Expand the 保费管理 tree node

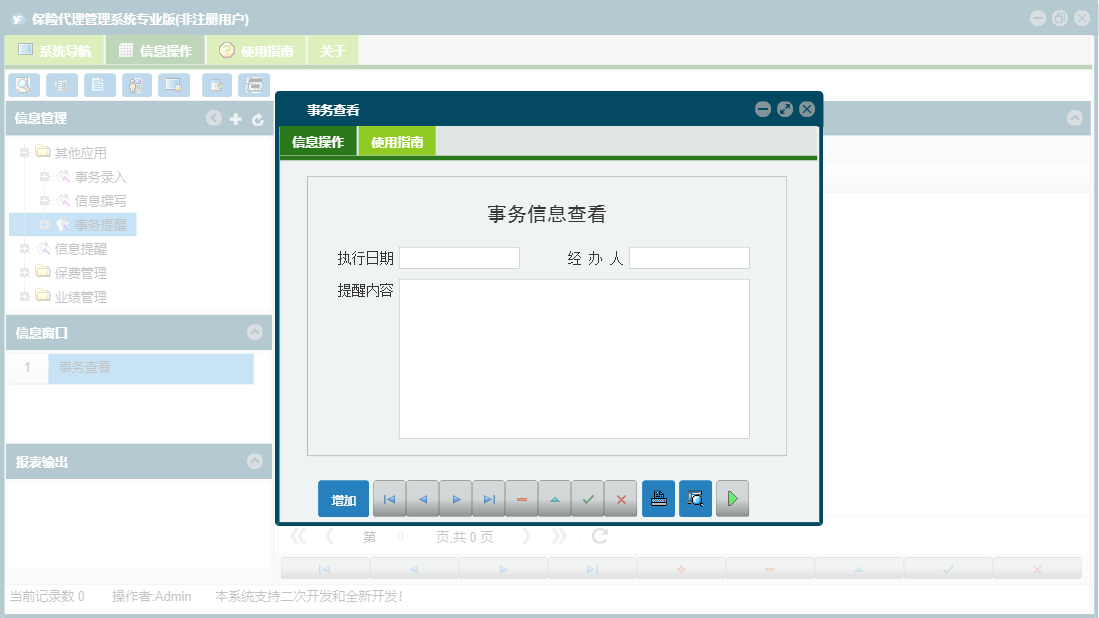tap(25, 273)
